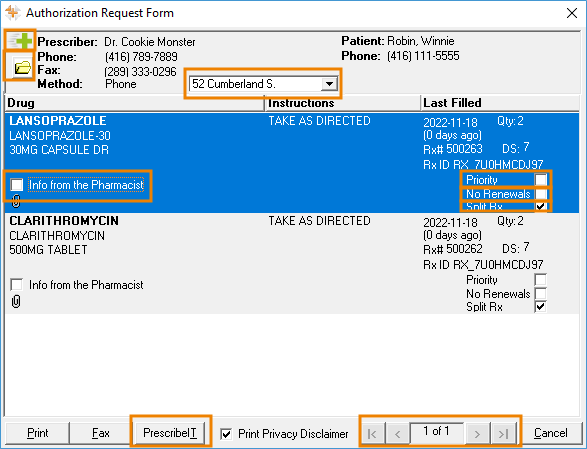Click the Cancel button
The height and width of the screenshot is (449, 587).
tap(551, 433)
